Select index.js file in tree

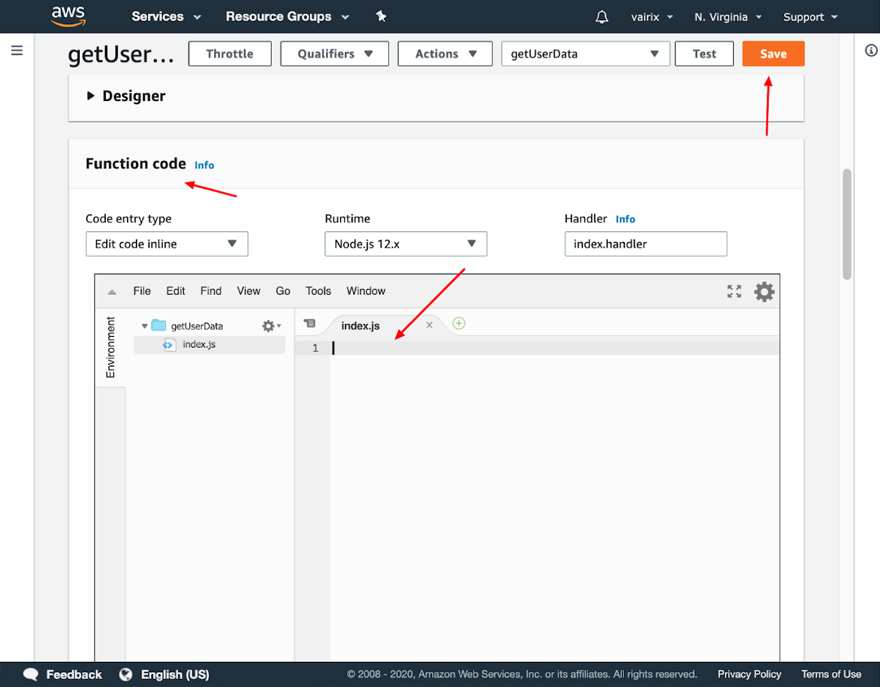pos(209,345)
